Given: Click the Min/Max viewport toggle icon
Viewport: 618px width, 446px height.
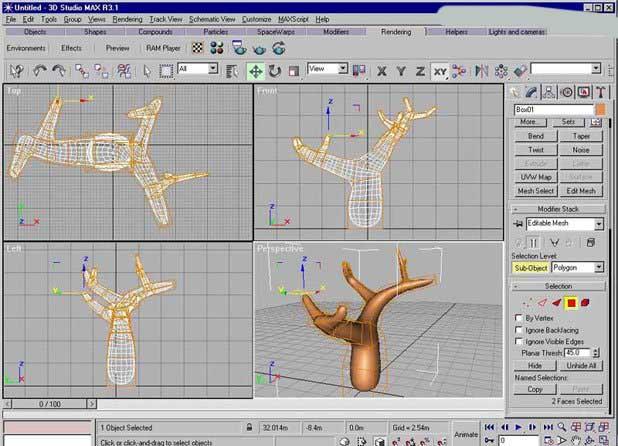Looking at the screenshot, I should [604, 440].
